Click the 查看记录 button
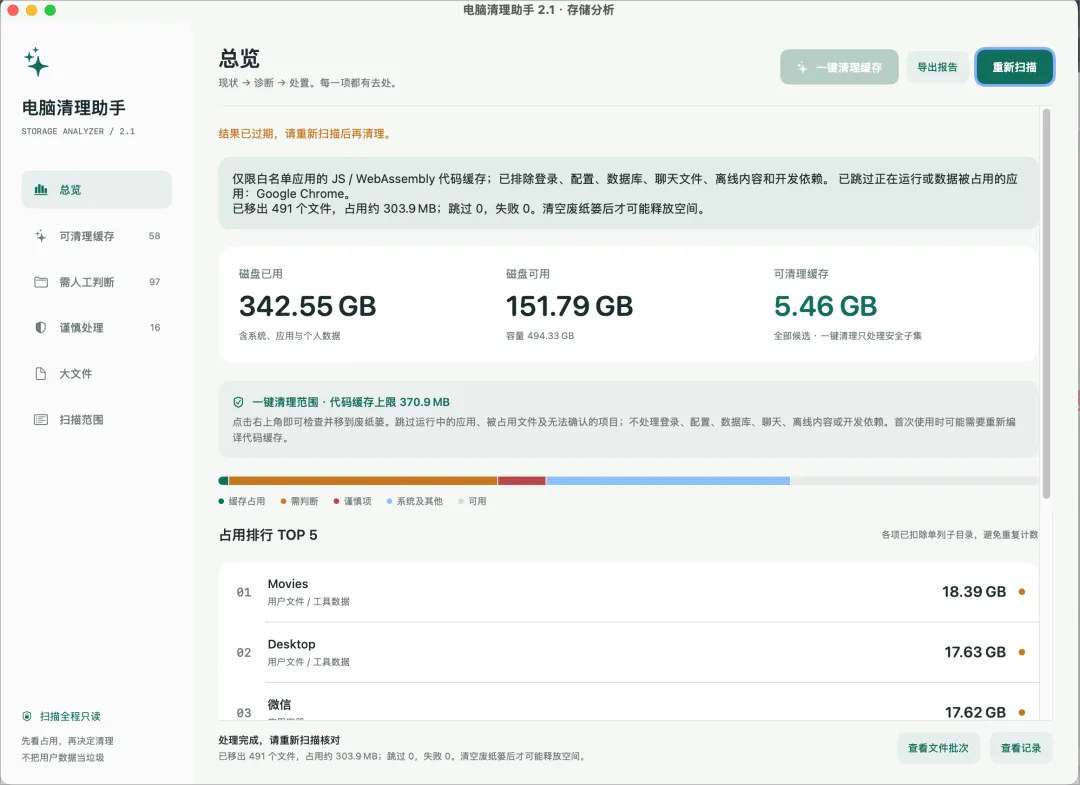1080x785 pixels. pos(1021,748)
